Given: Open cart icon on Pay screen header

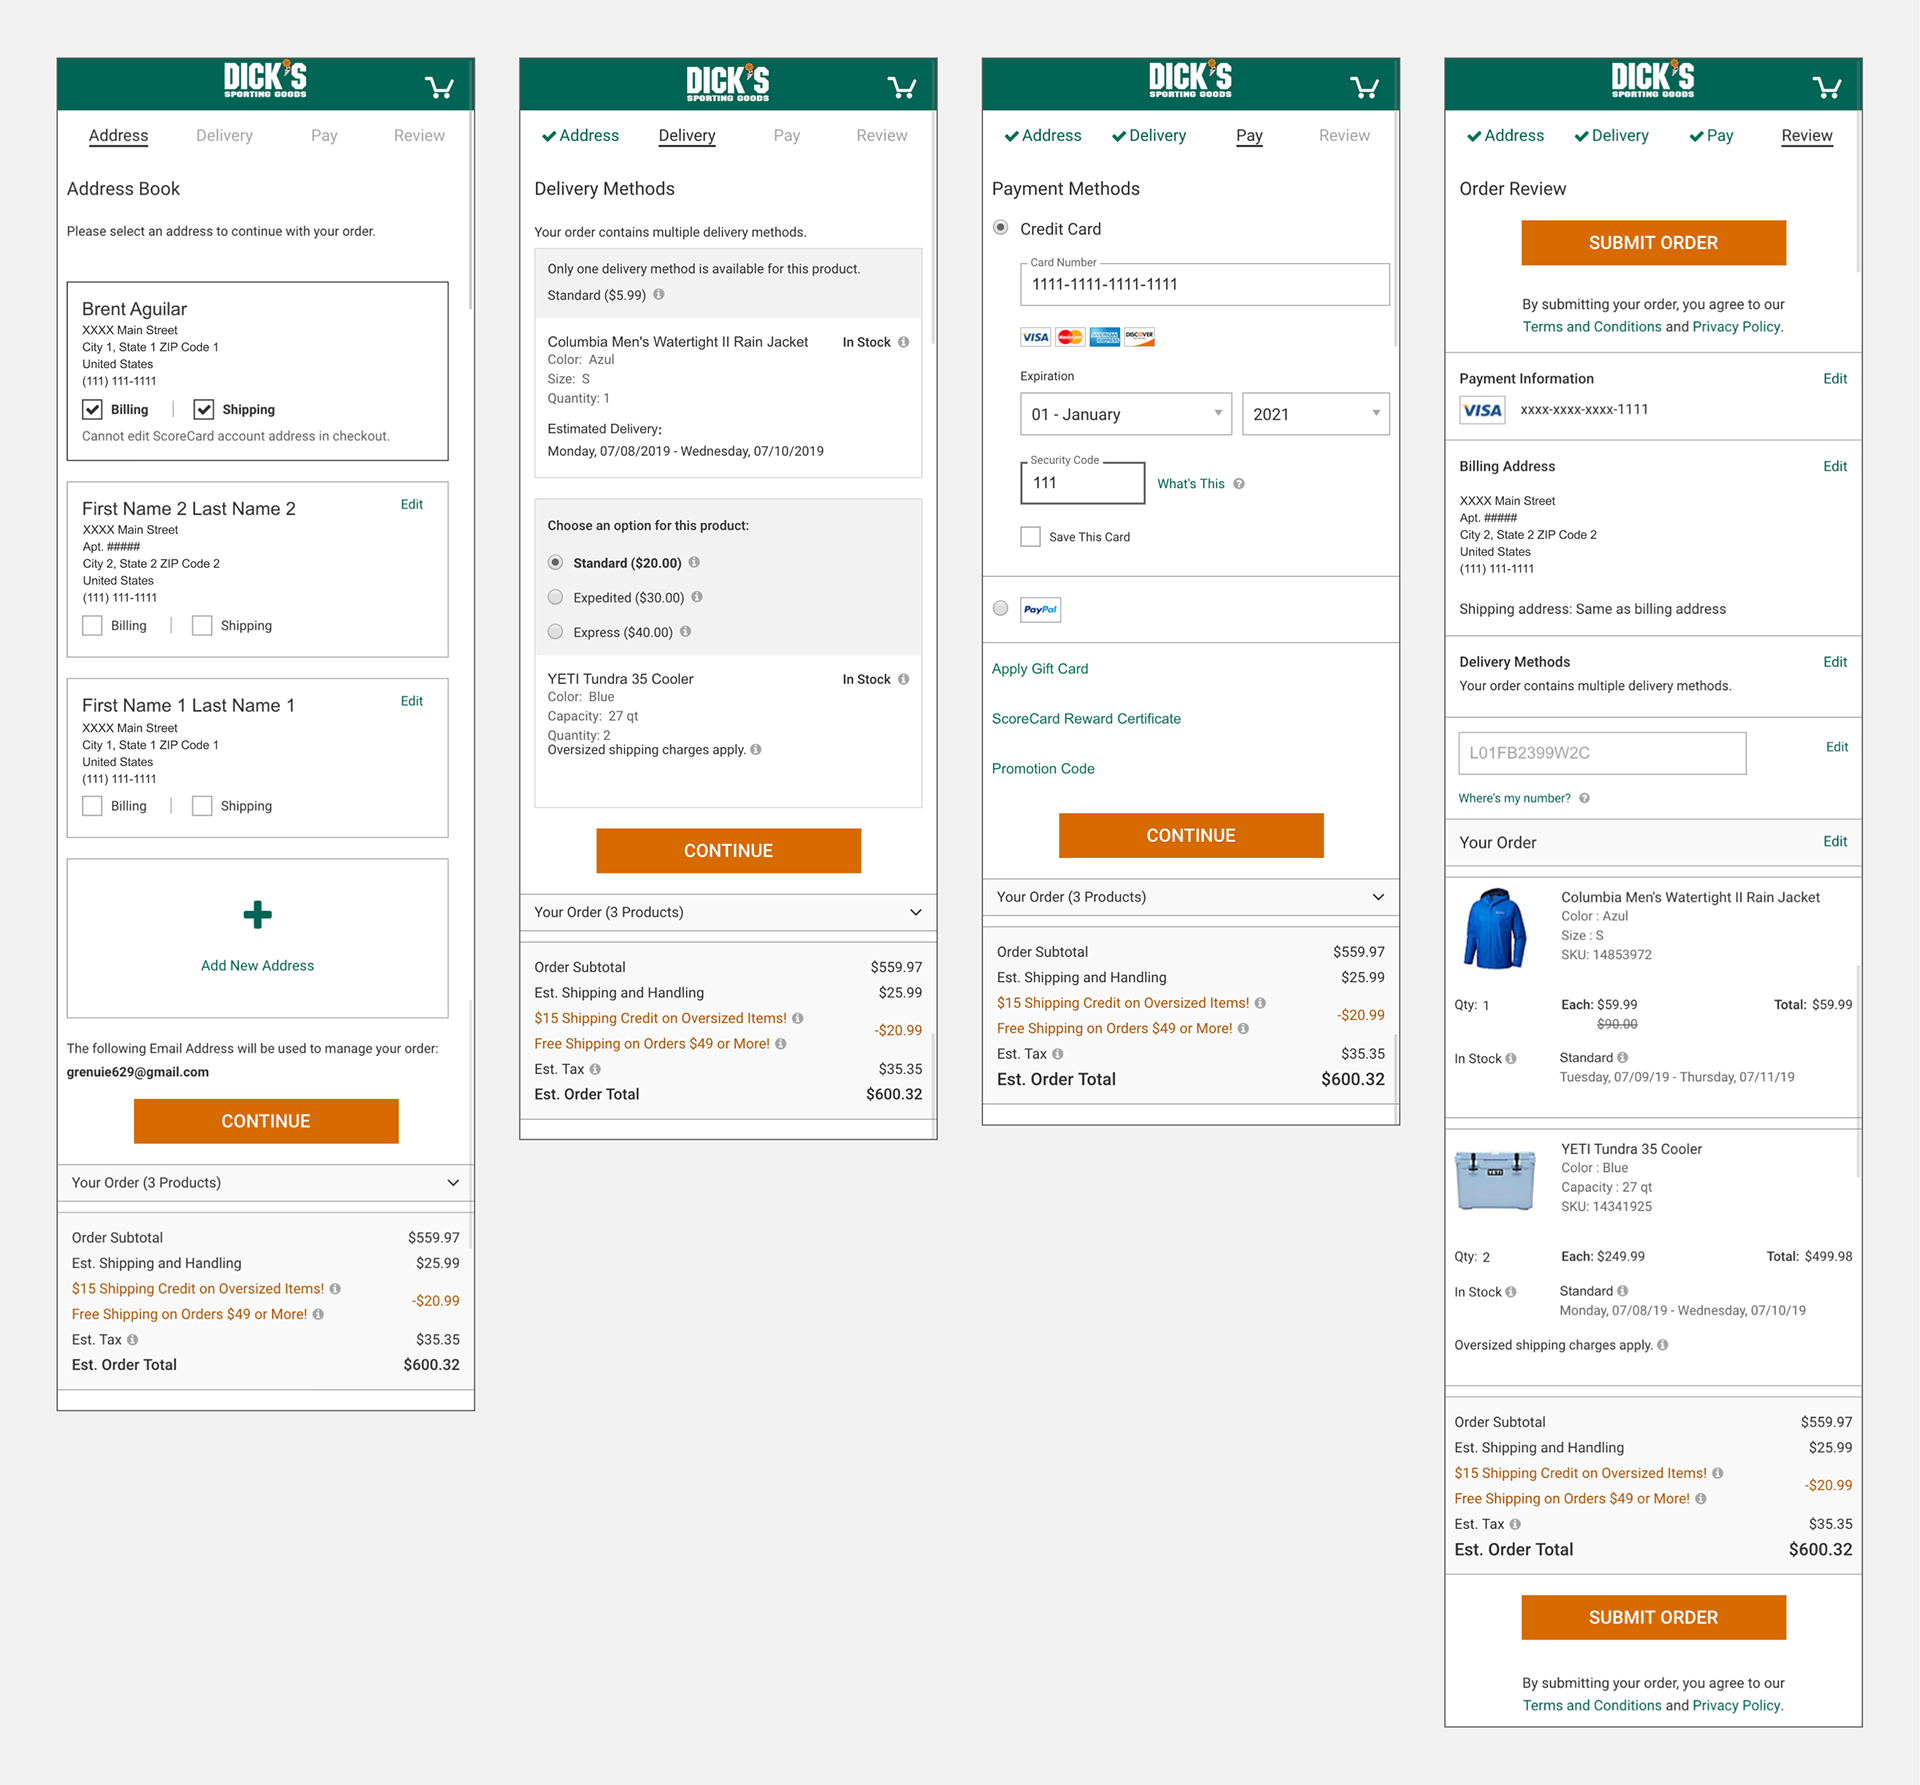Looking at the screenshot, I should point(1364,88).
